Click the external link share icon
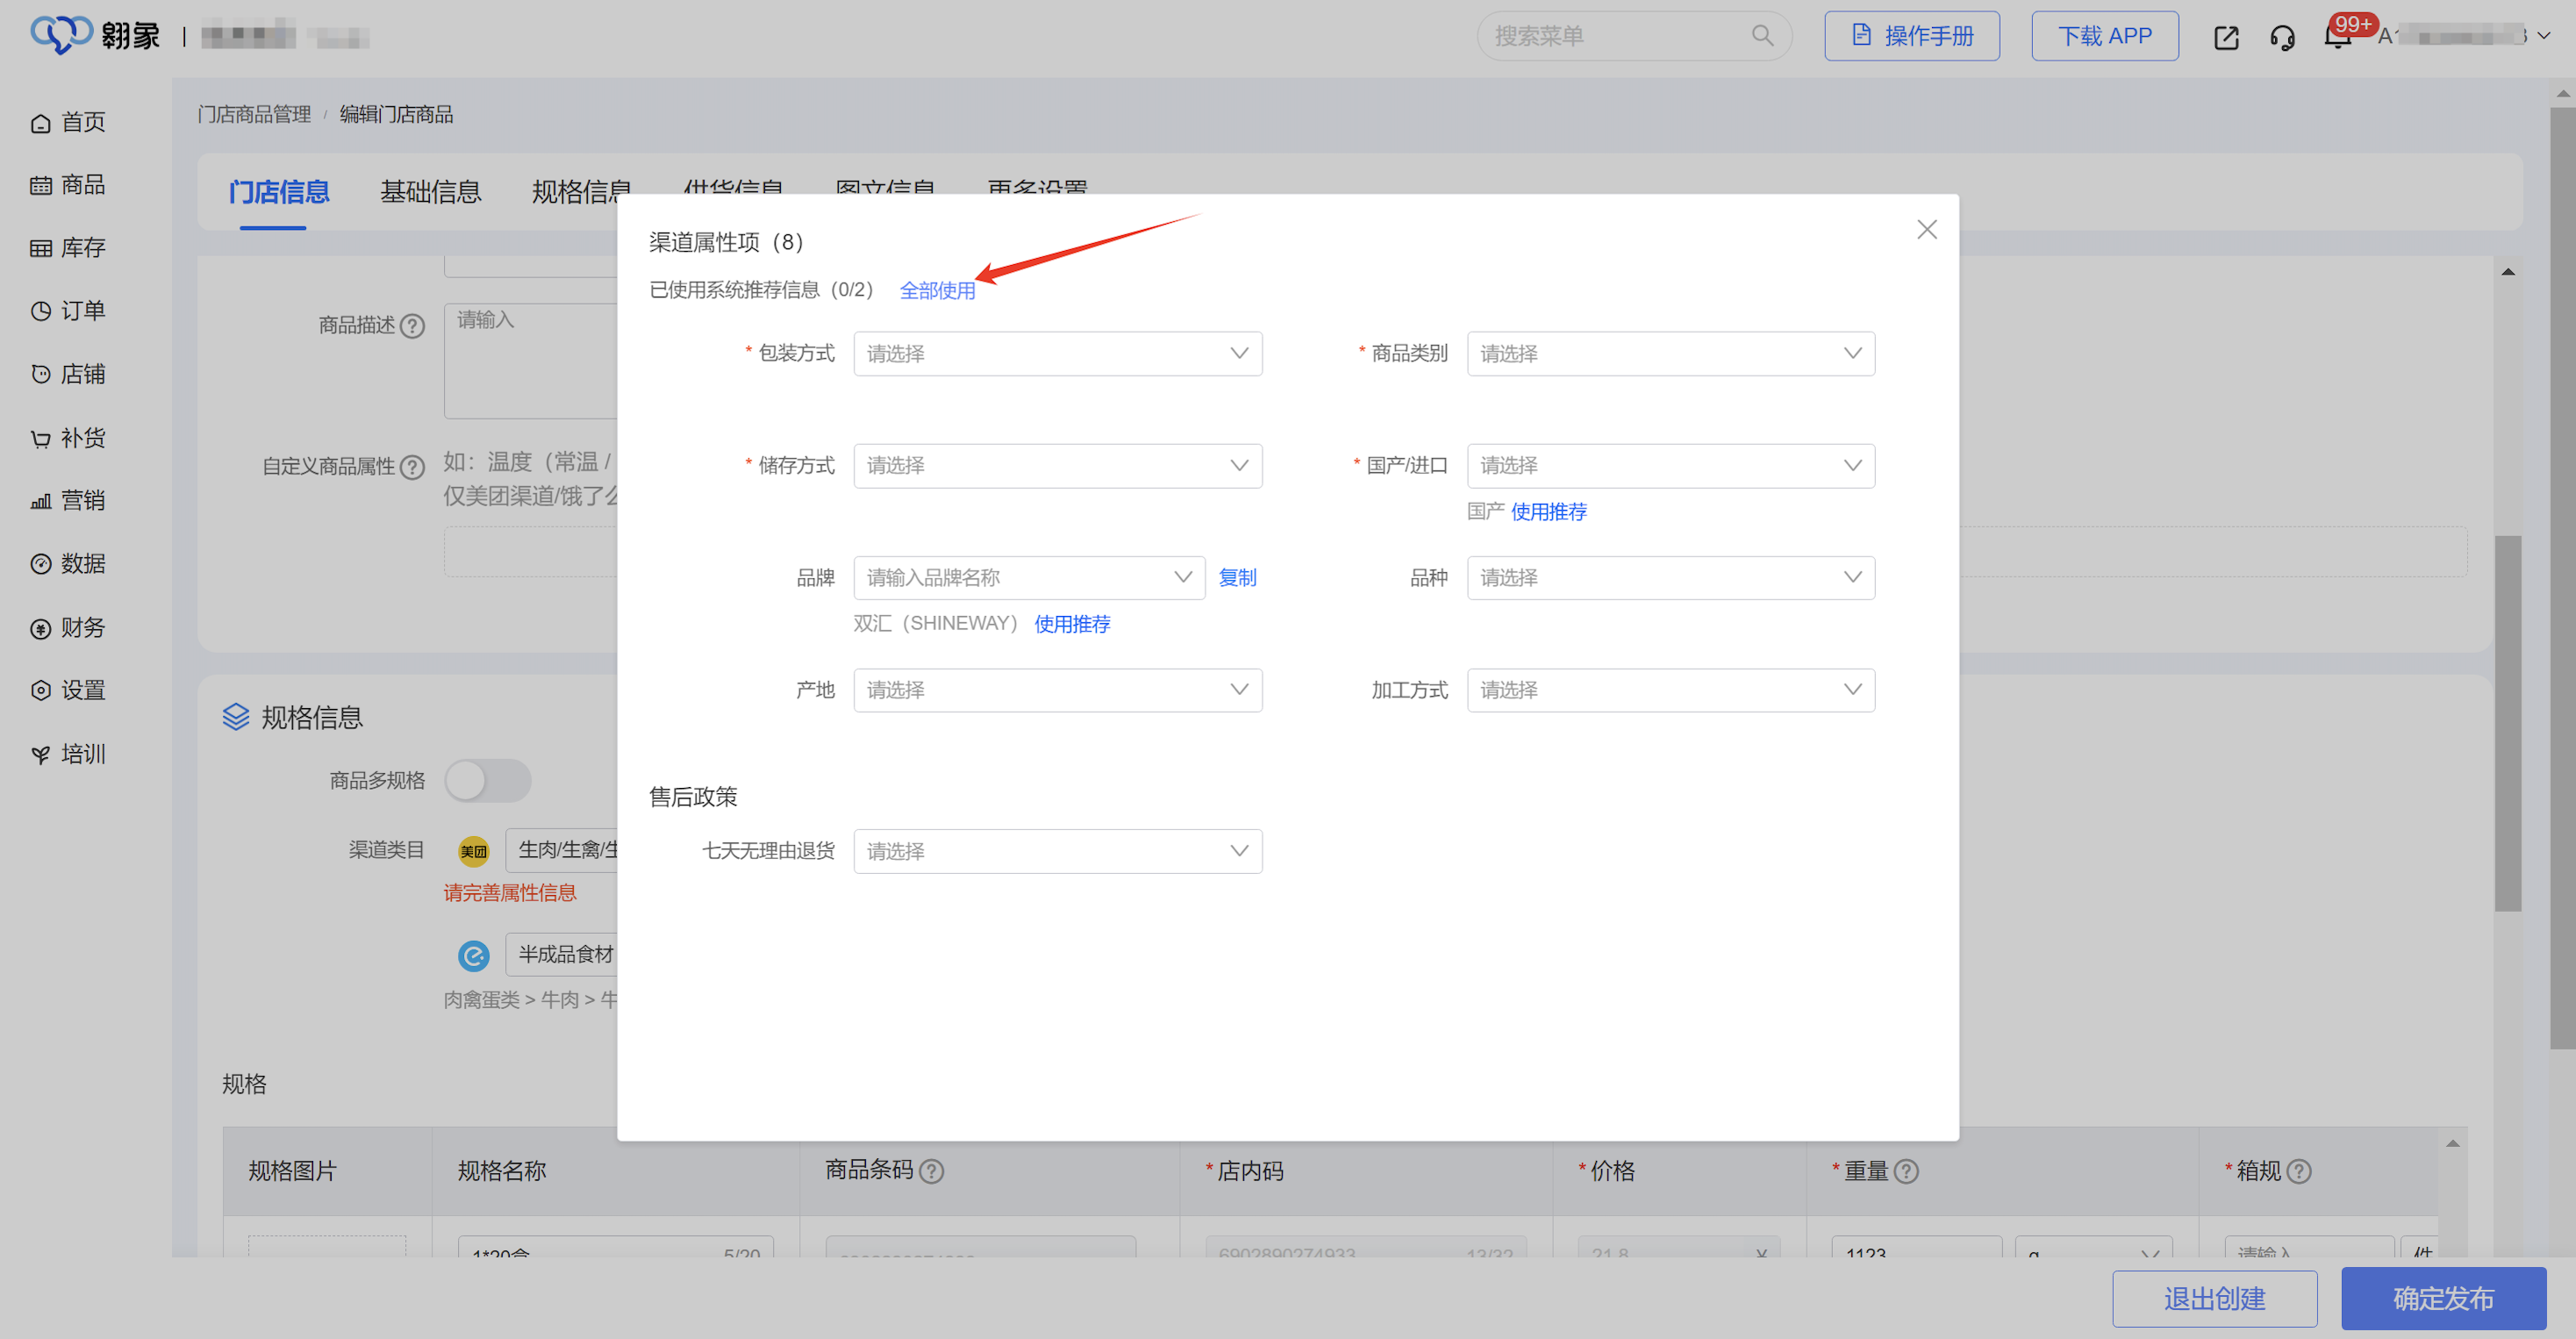Image resolution: width=2576 pixels, height=1339 pixels. click(x=2226, y=38)
